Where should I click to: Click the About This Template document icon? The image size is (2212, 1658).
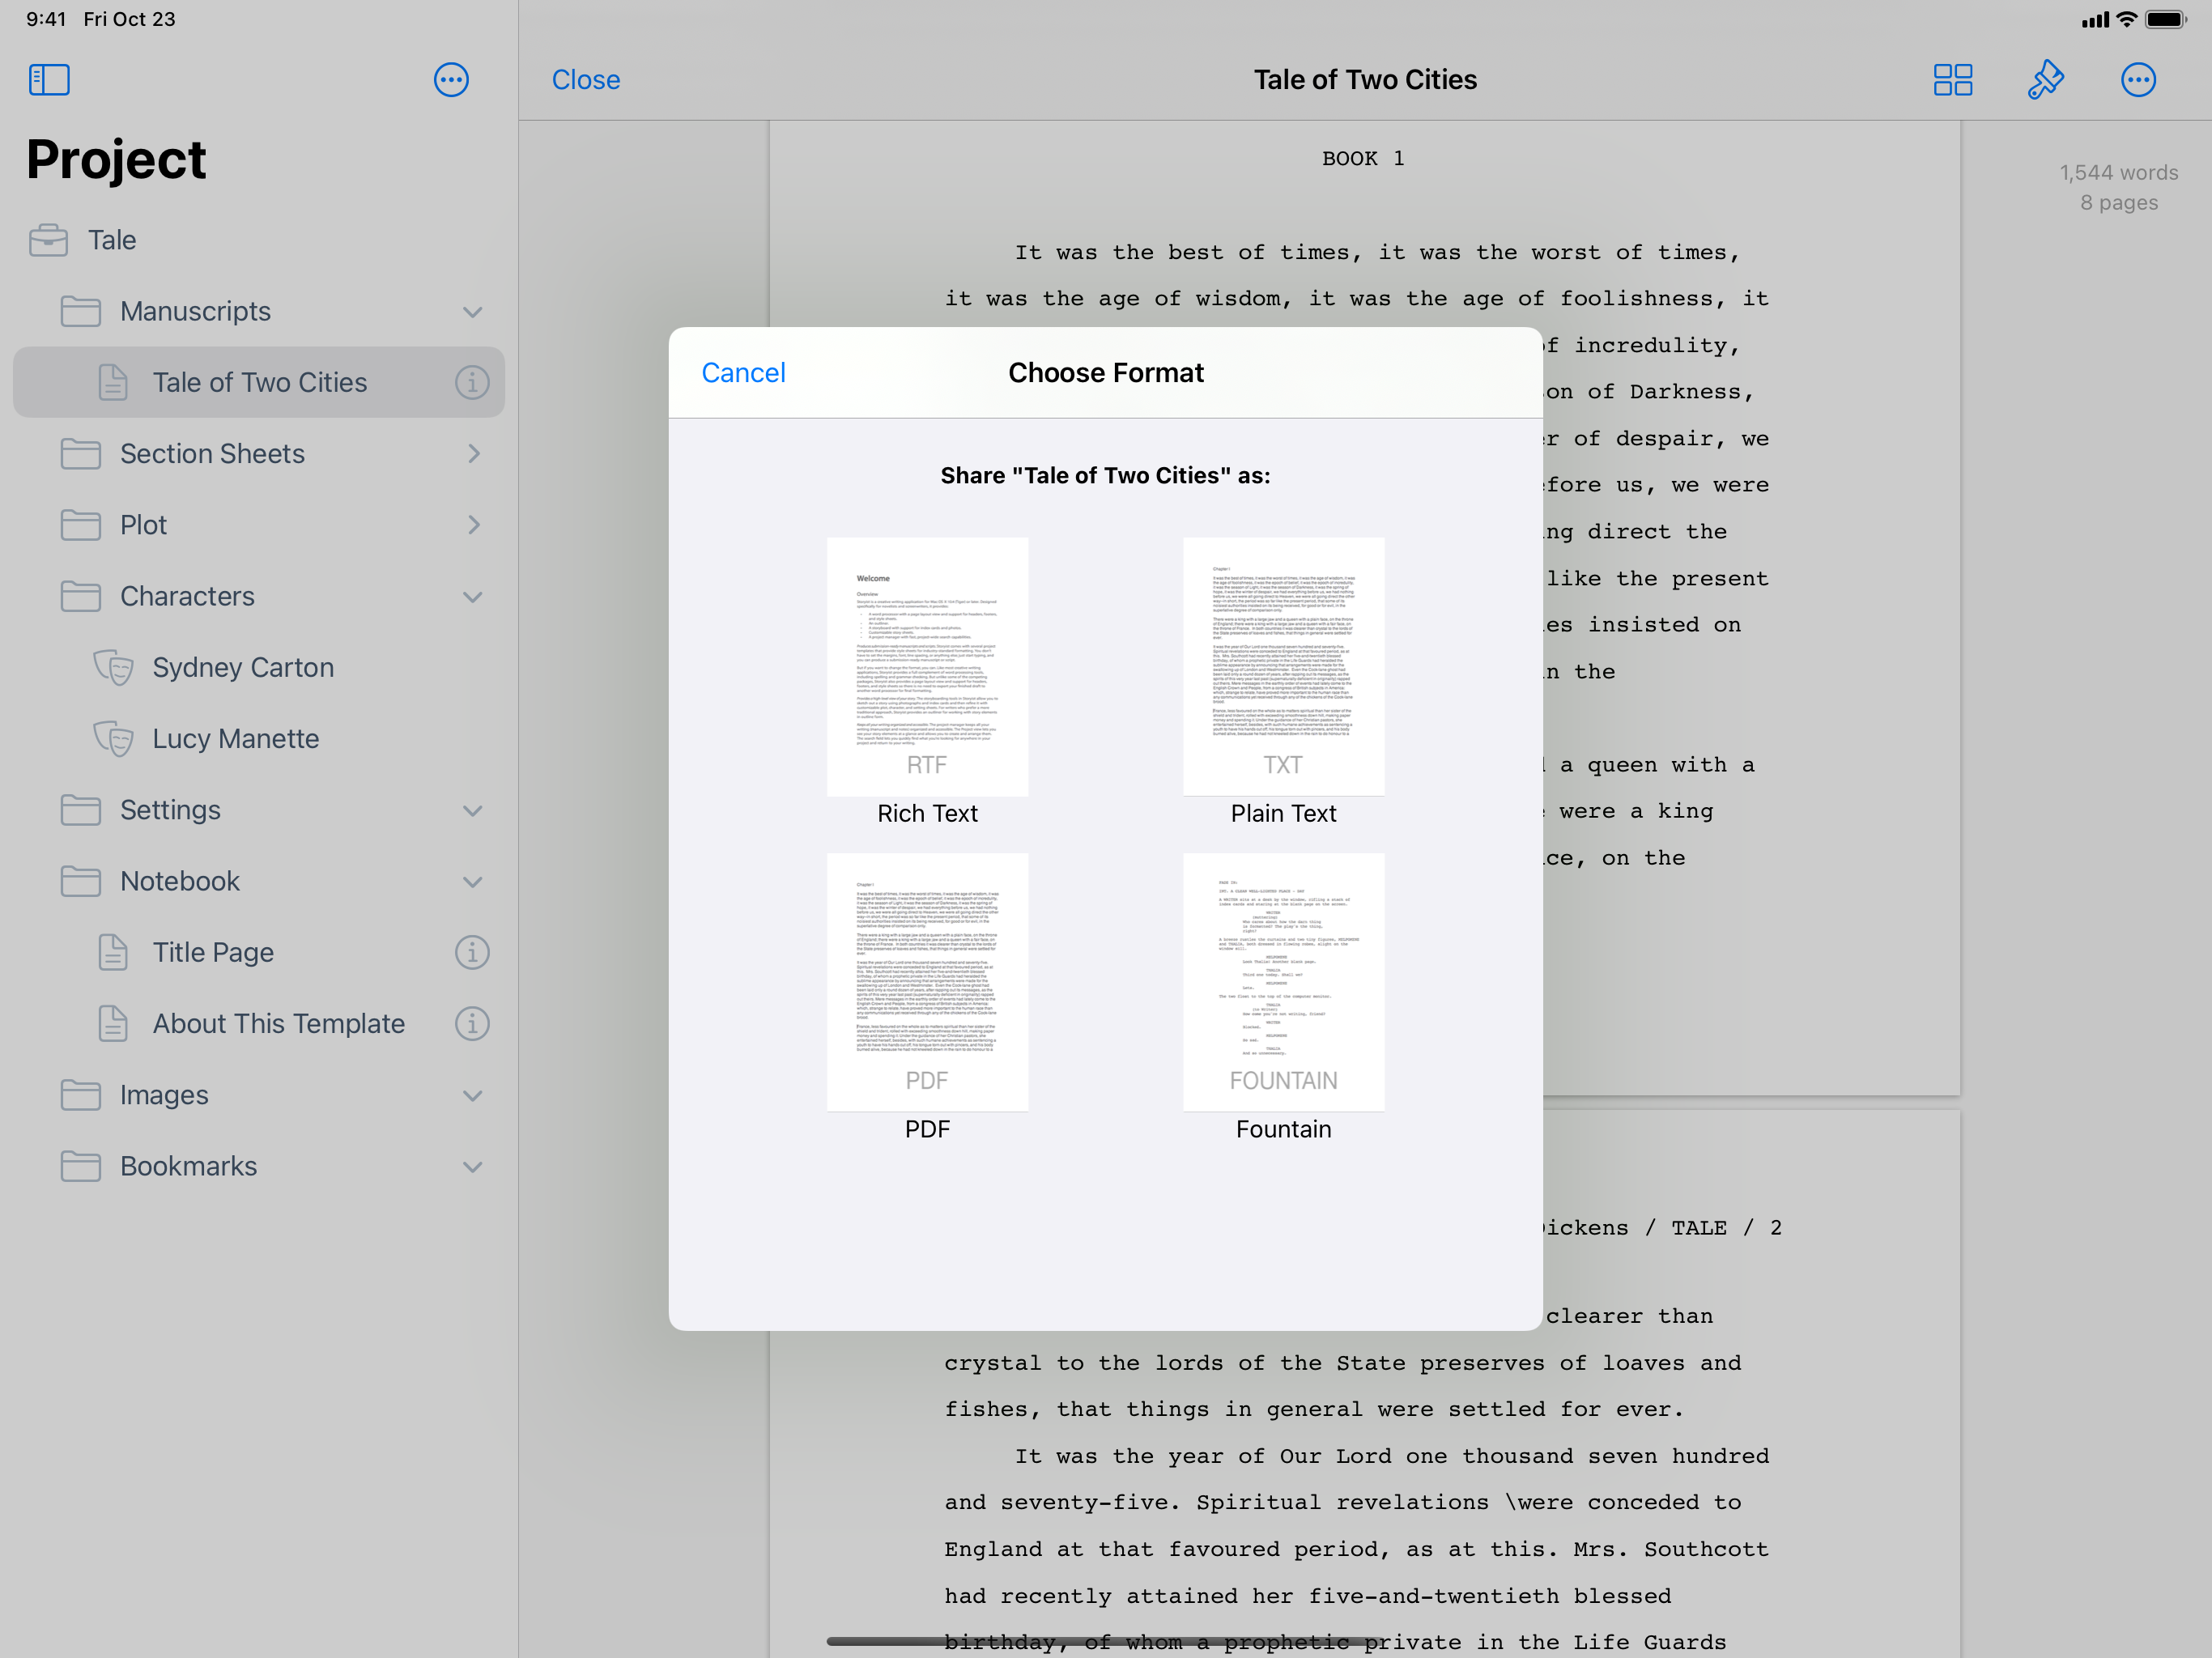pos(113,1023)
